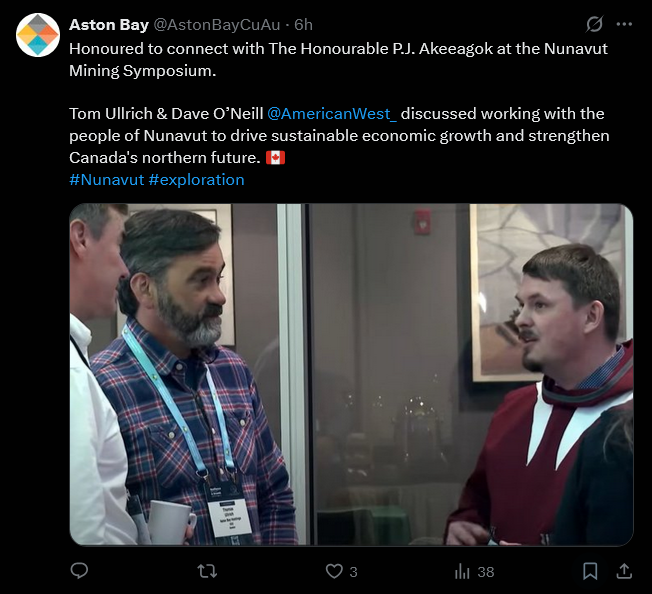
Task: Open the 6h timestamp permalink
Action: pos(304,25)
